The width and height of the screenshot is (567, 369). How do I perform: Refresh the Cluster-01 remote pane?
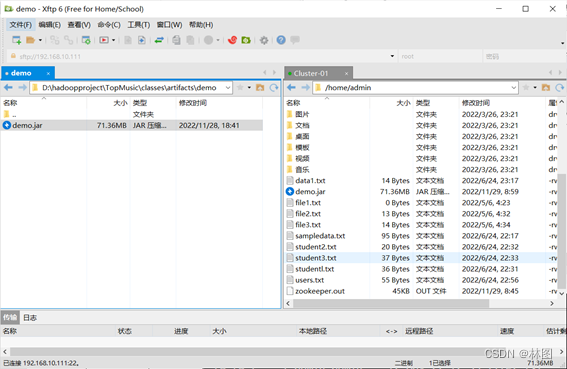pos(560,88)
